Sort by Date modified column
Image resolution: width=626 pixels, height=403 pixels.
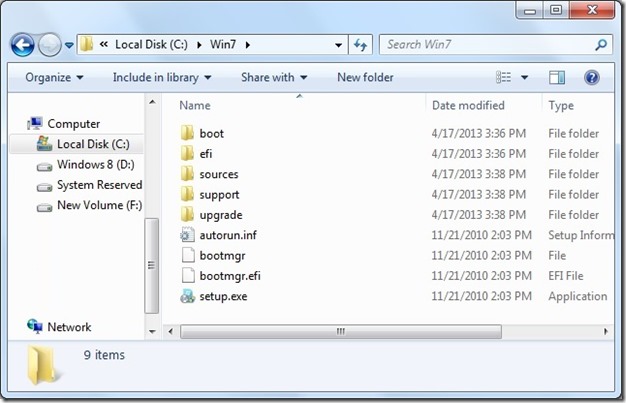point(468,105)
